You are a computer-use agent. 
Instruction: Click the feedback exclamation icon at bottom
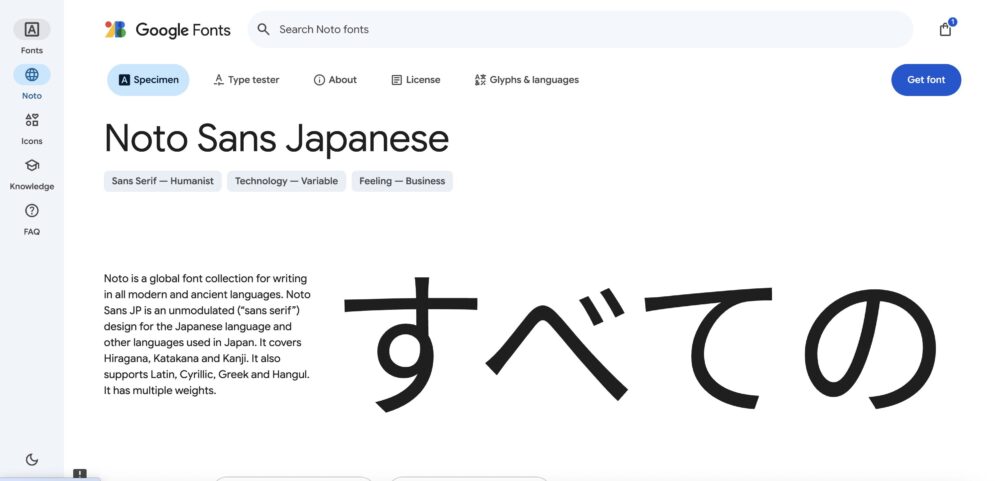pos(80,474)
